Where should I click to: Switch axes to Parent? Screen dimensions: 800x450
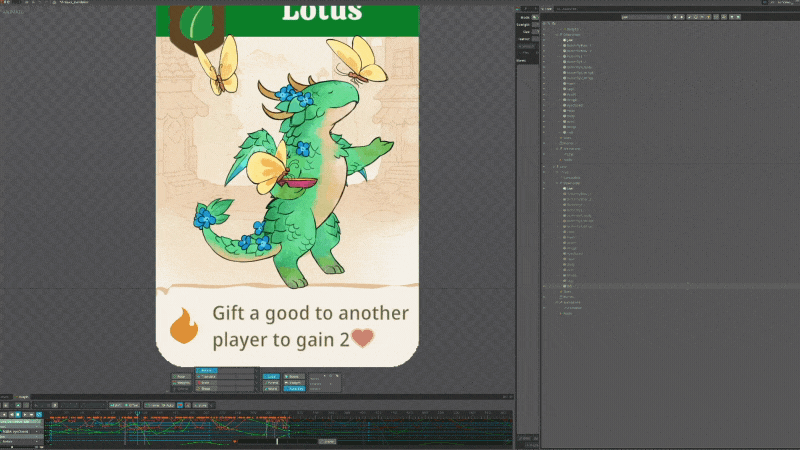(271, 383)
